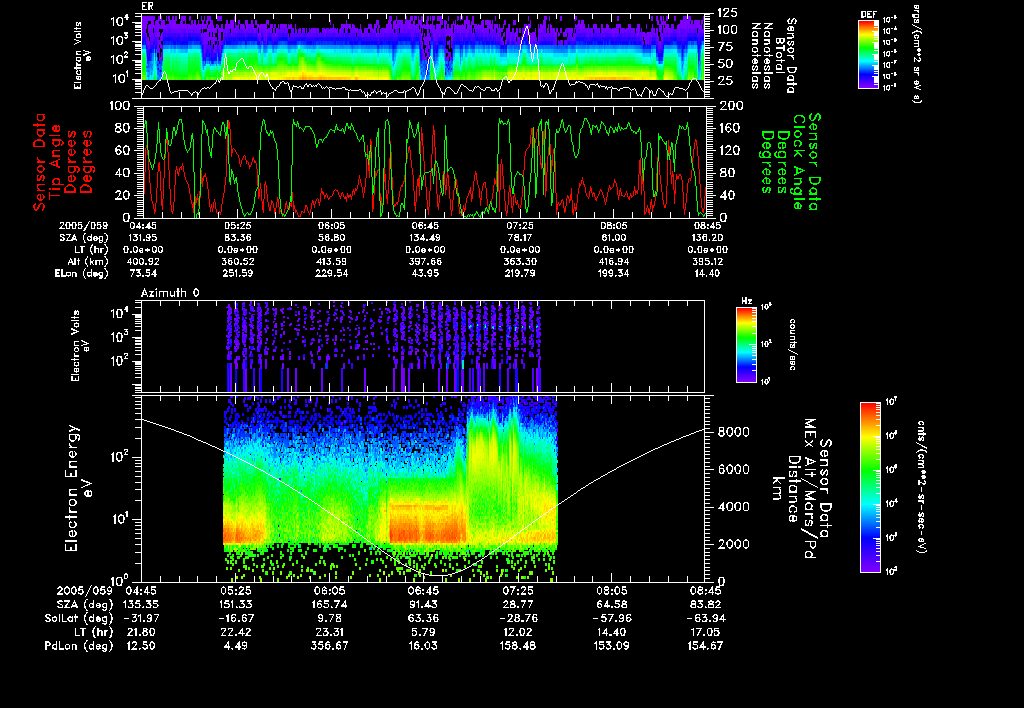
Task: Click the cnts/(cm**2-sr-sec-eV) color bar
Action: (x=870, y=487)
